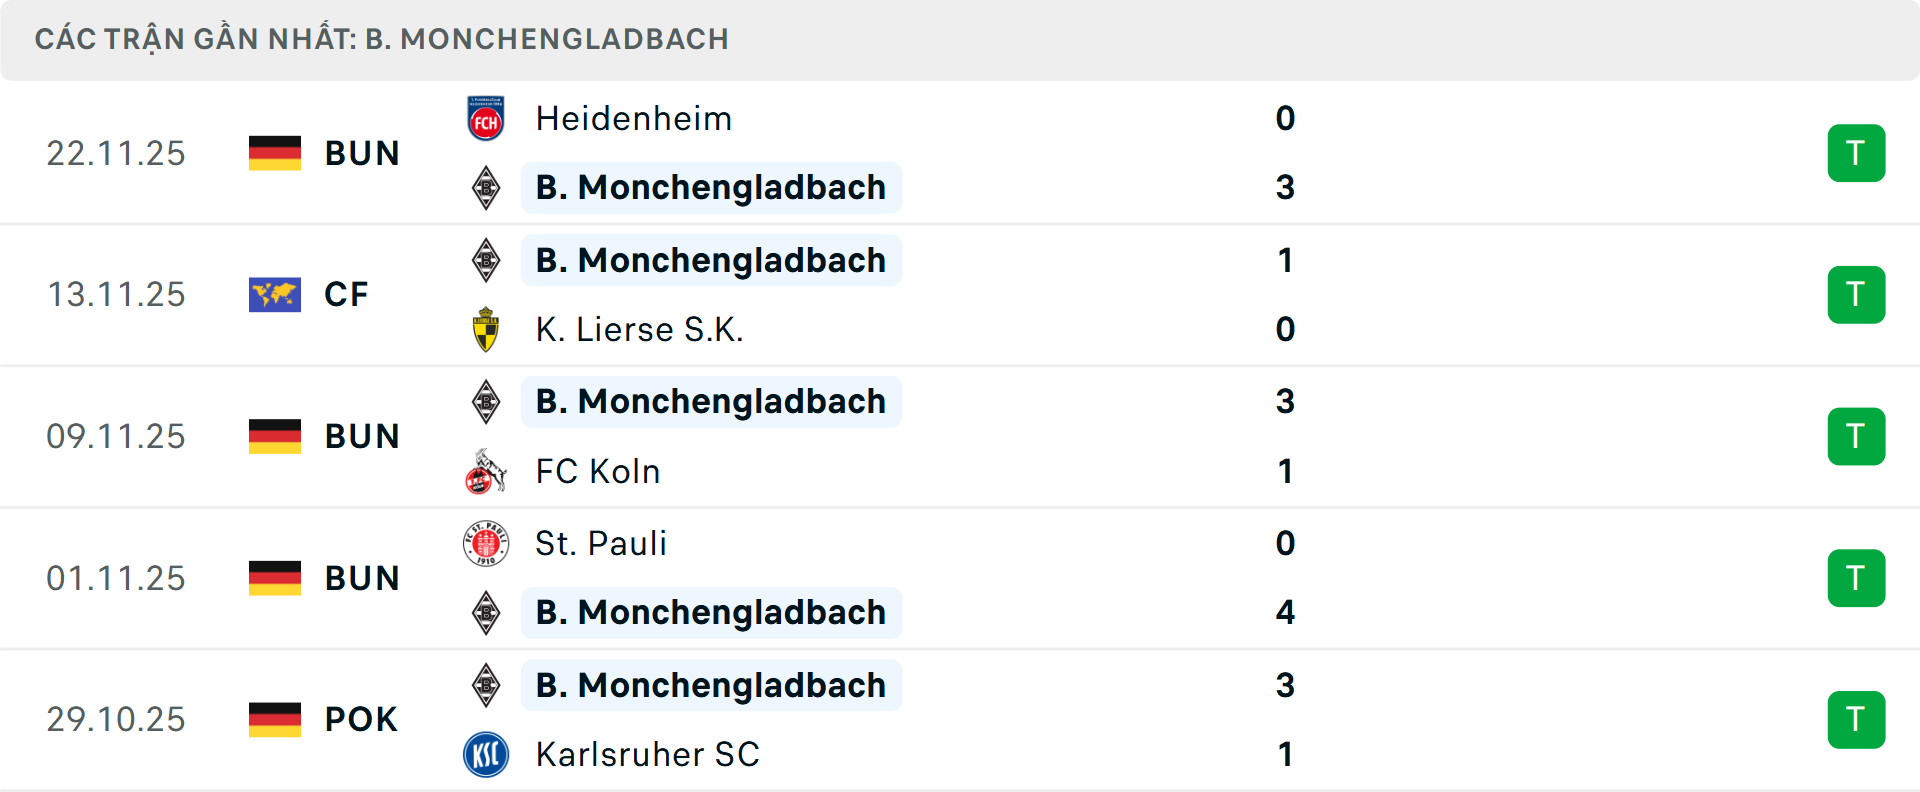Click the German flag beside BUN on 22.11.25
Viewport: 1920px width, 792px height.
(x=275, y=153)
